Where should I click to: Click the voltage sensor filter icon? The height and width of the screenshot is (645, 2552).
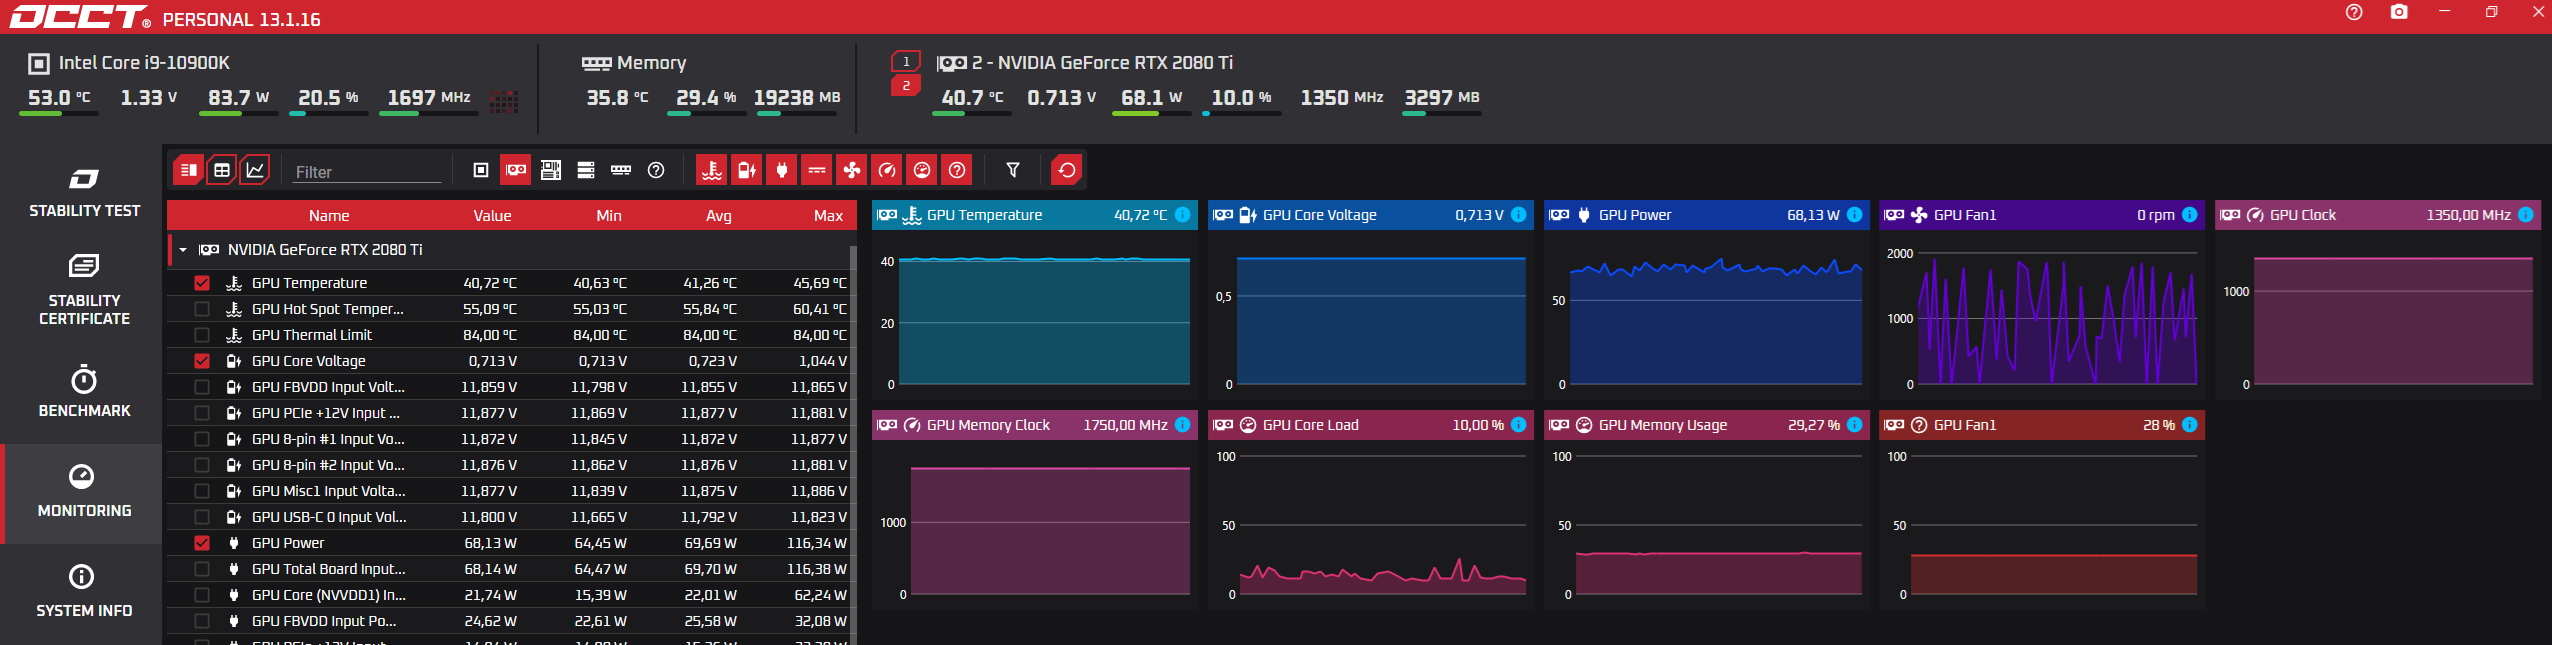[x=747, y=170]
